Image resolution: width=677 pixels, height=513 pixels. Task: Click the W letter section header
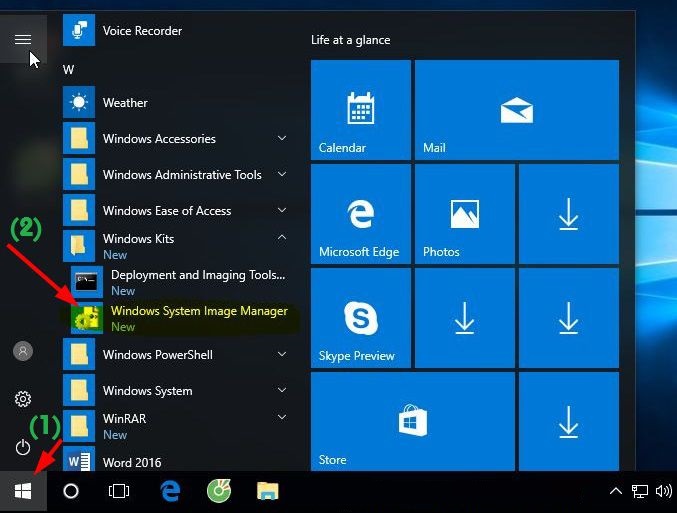coord(69,70)
